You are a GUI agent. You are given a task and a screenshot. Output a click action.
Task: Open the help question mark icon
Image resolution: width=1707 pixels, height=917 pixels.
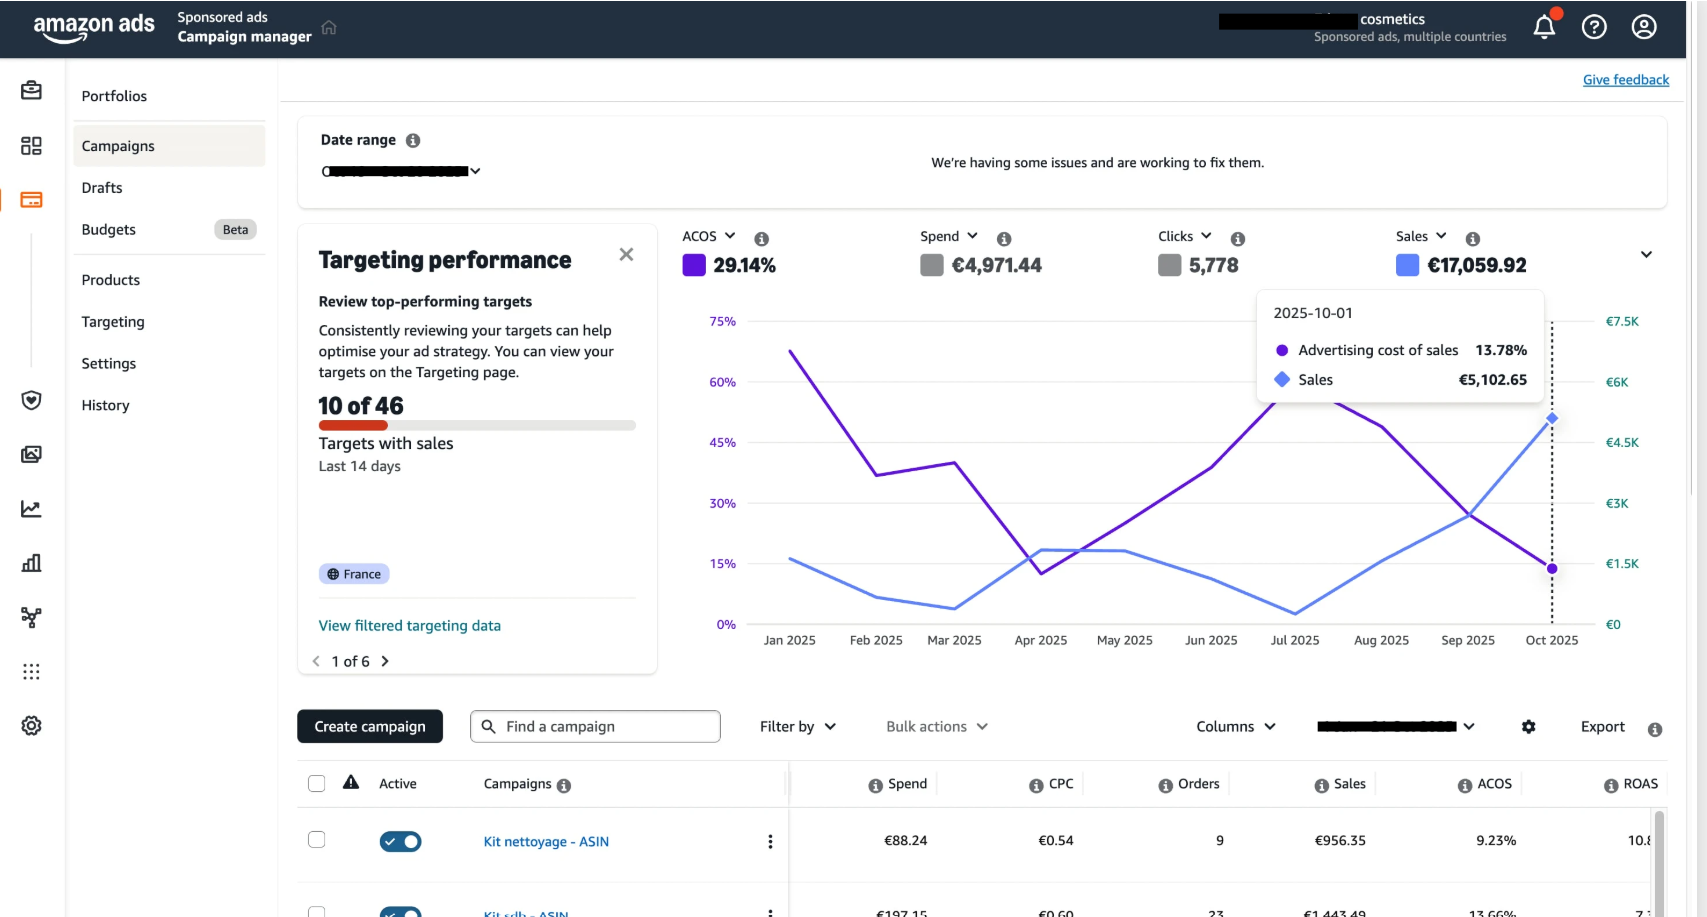[x=1594, y=27]
